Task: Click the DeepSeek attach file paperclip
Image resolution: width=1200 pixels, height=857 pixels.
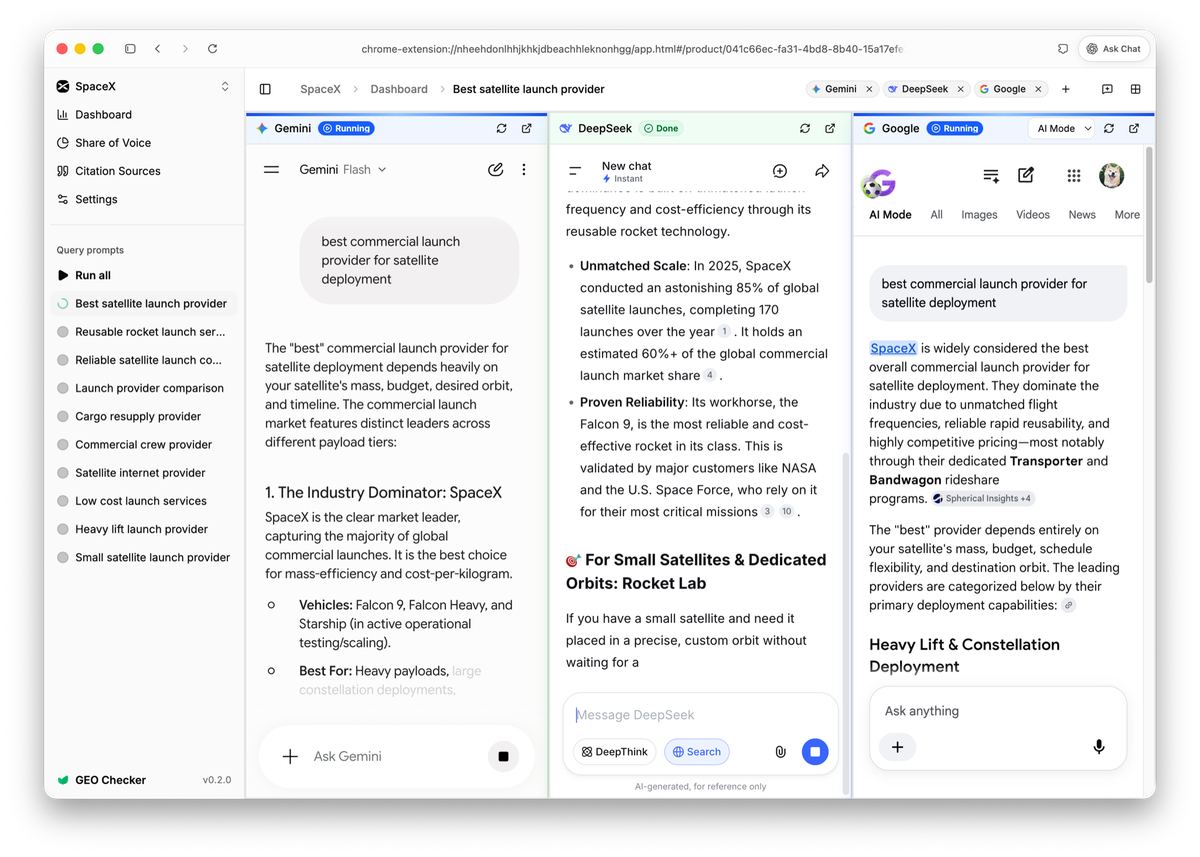Action: [x=780, y=752]
